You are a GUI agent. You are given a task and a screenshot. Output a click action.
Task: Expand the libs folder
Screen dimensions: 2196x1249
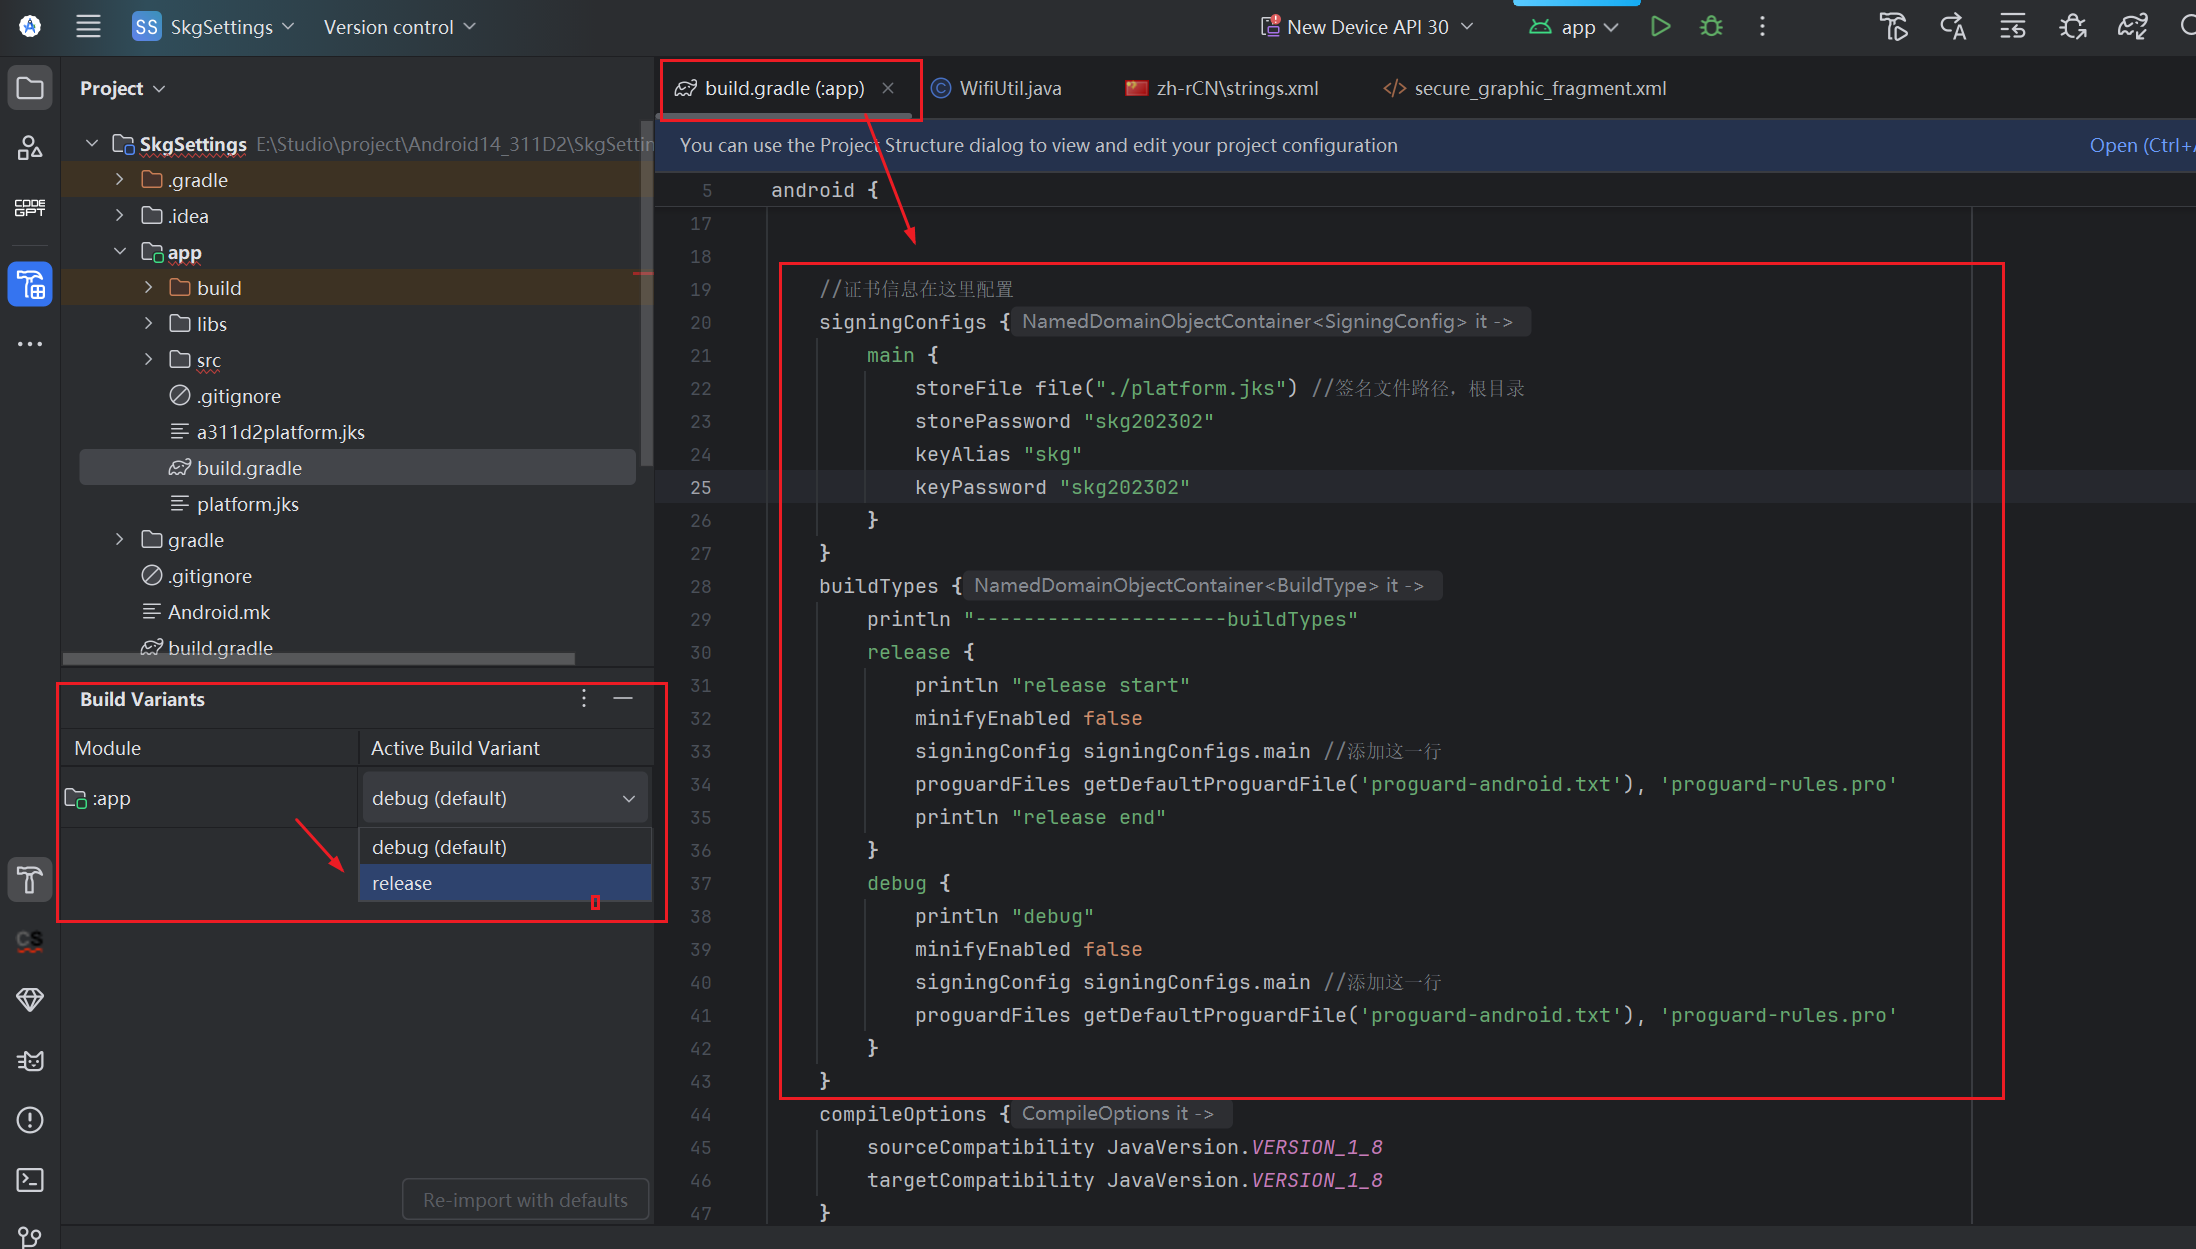pos(148,324)
